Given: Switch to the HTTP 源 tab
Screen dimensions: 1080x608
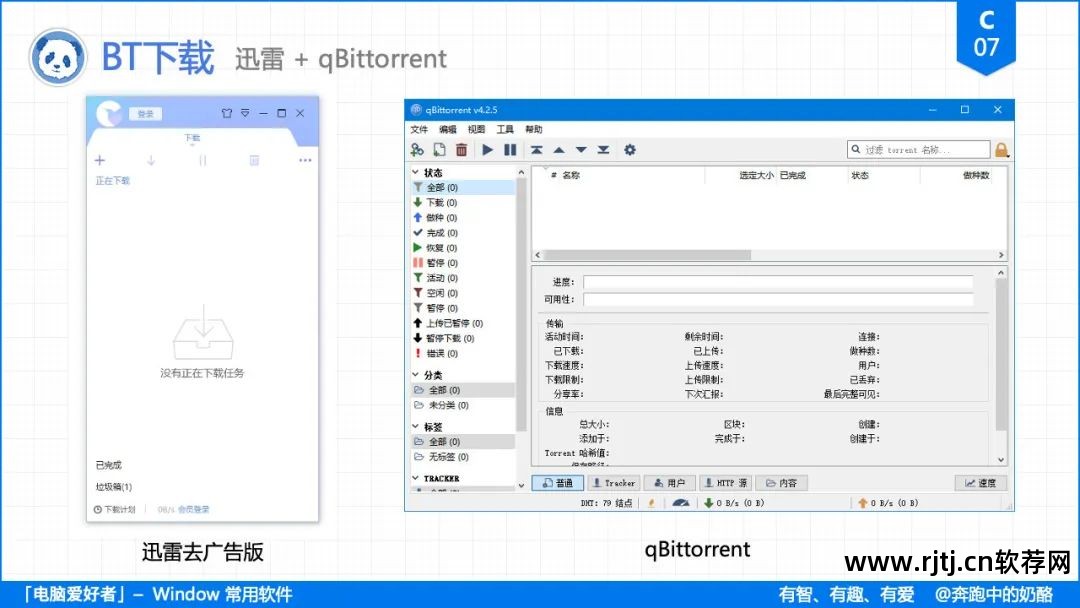Looking at the screenshot, I should [x=726, y=483].
